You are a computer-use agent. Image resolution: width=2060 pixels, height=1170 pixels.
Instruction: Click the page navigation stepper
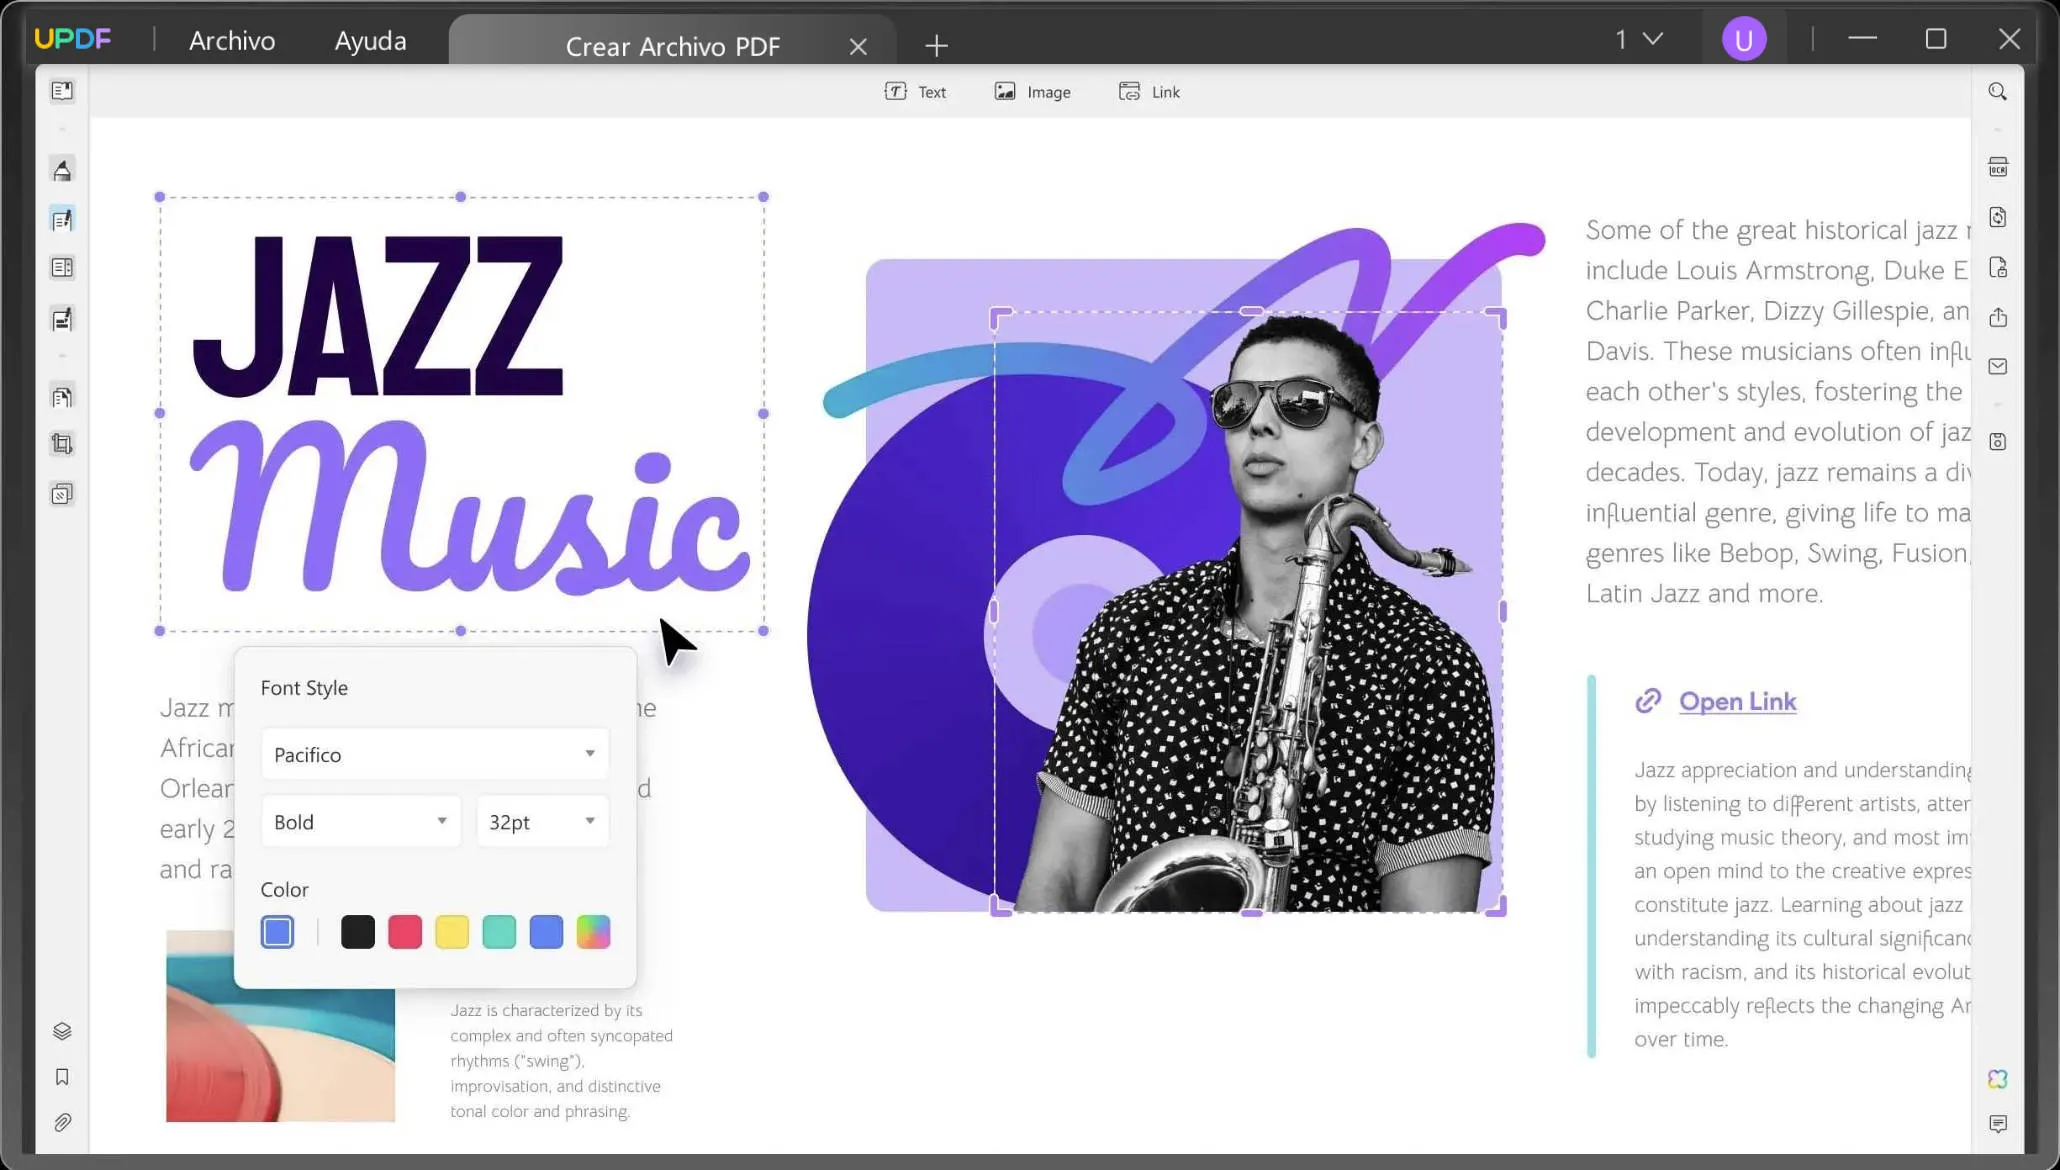pyautogui.click(x=1636, y=38)
